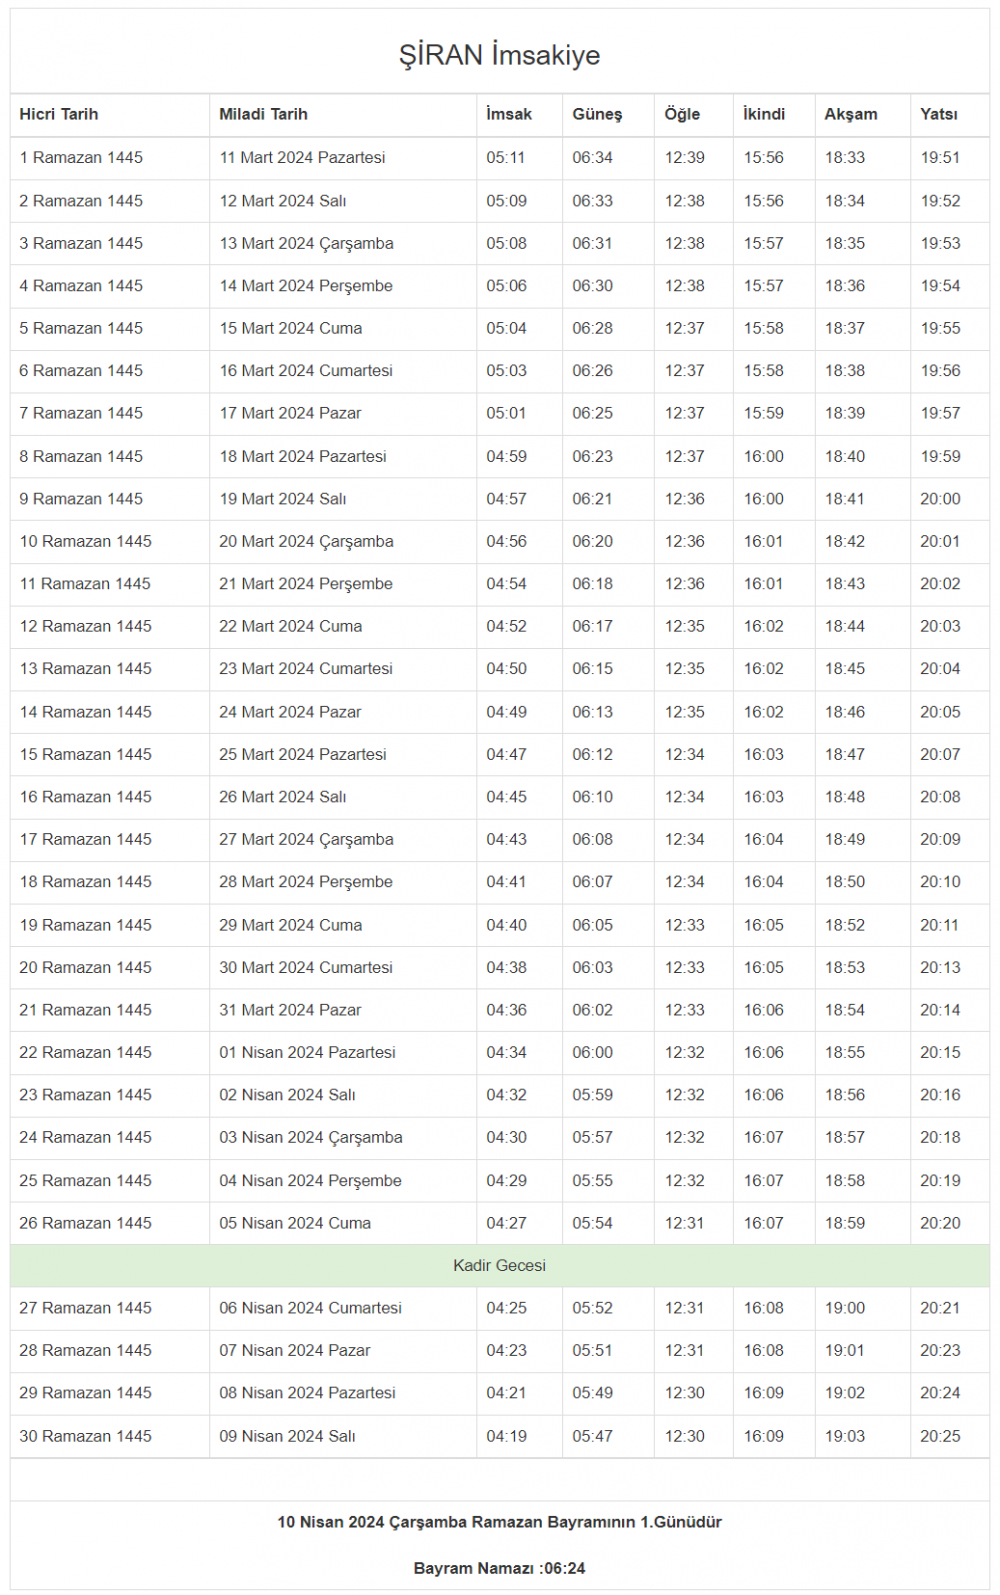Screen dimensions: 1000x1595
Task: Click the Öğle column header
Action: point(682,114)
